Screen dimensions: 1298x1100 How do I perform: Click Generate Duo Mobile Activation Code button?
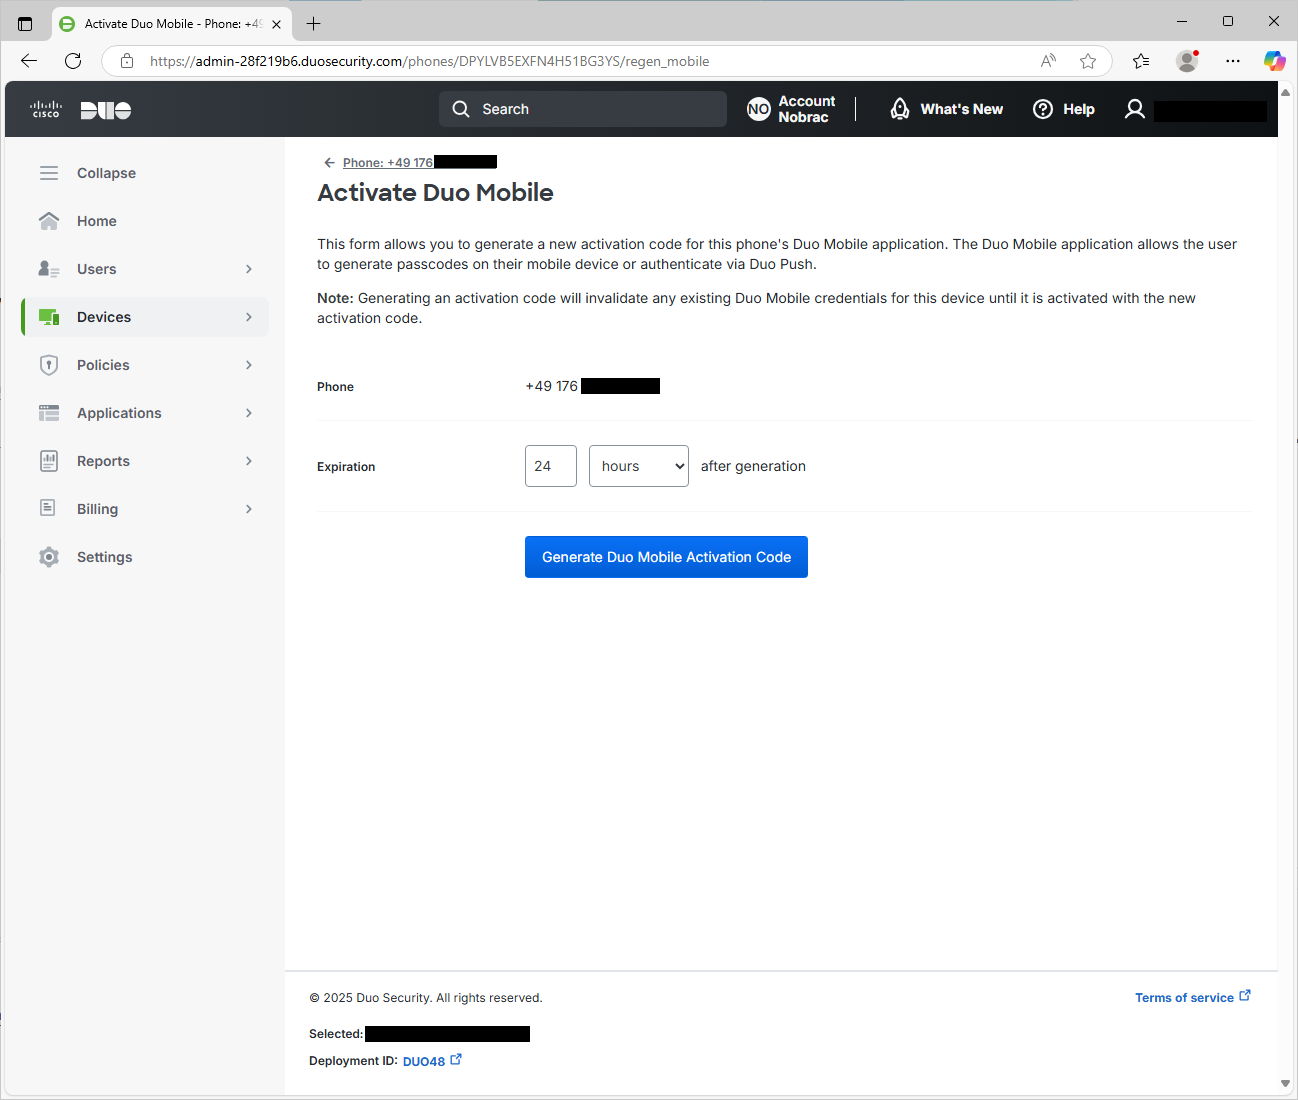666,557
